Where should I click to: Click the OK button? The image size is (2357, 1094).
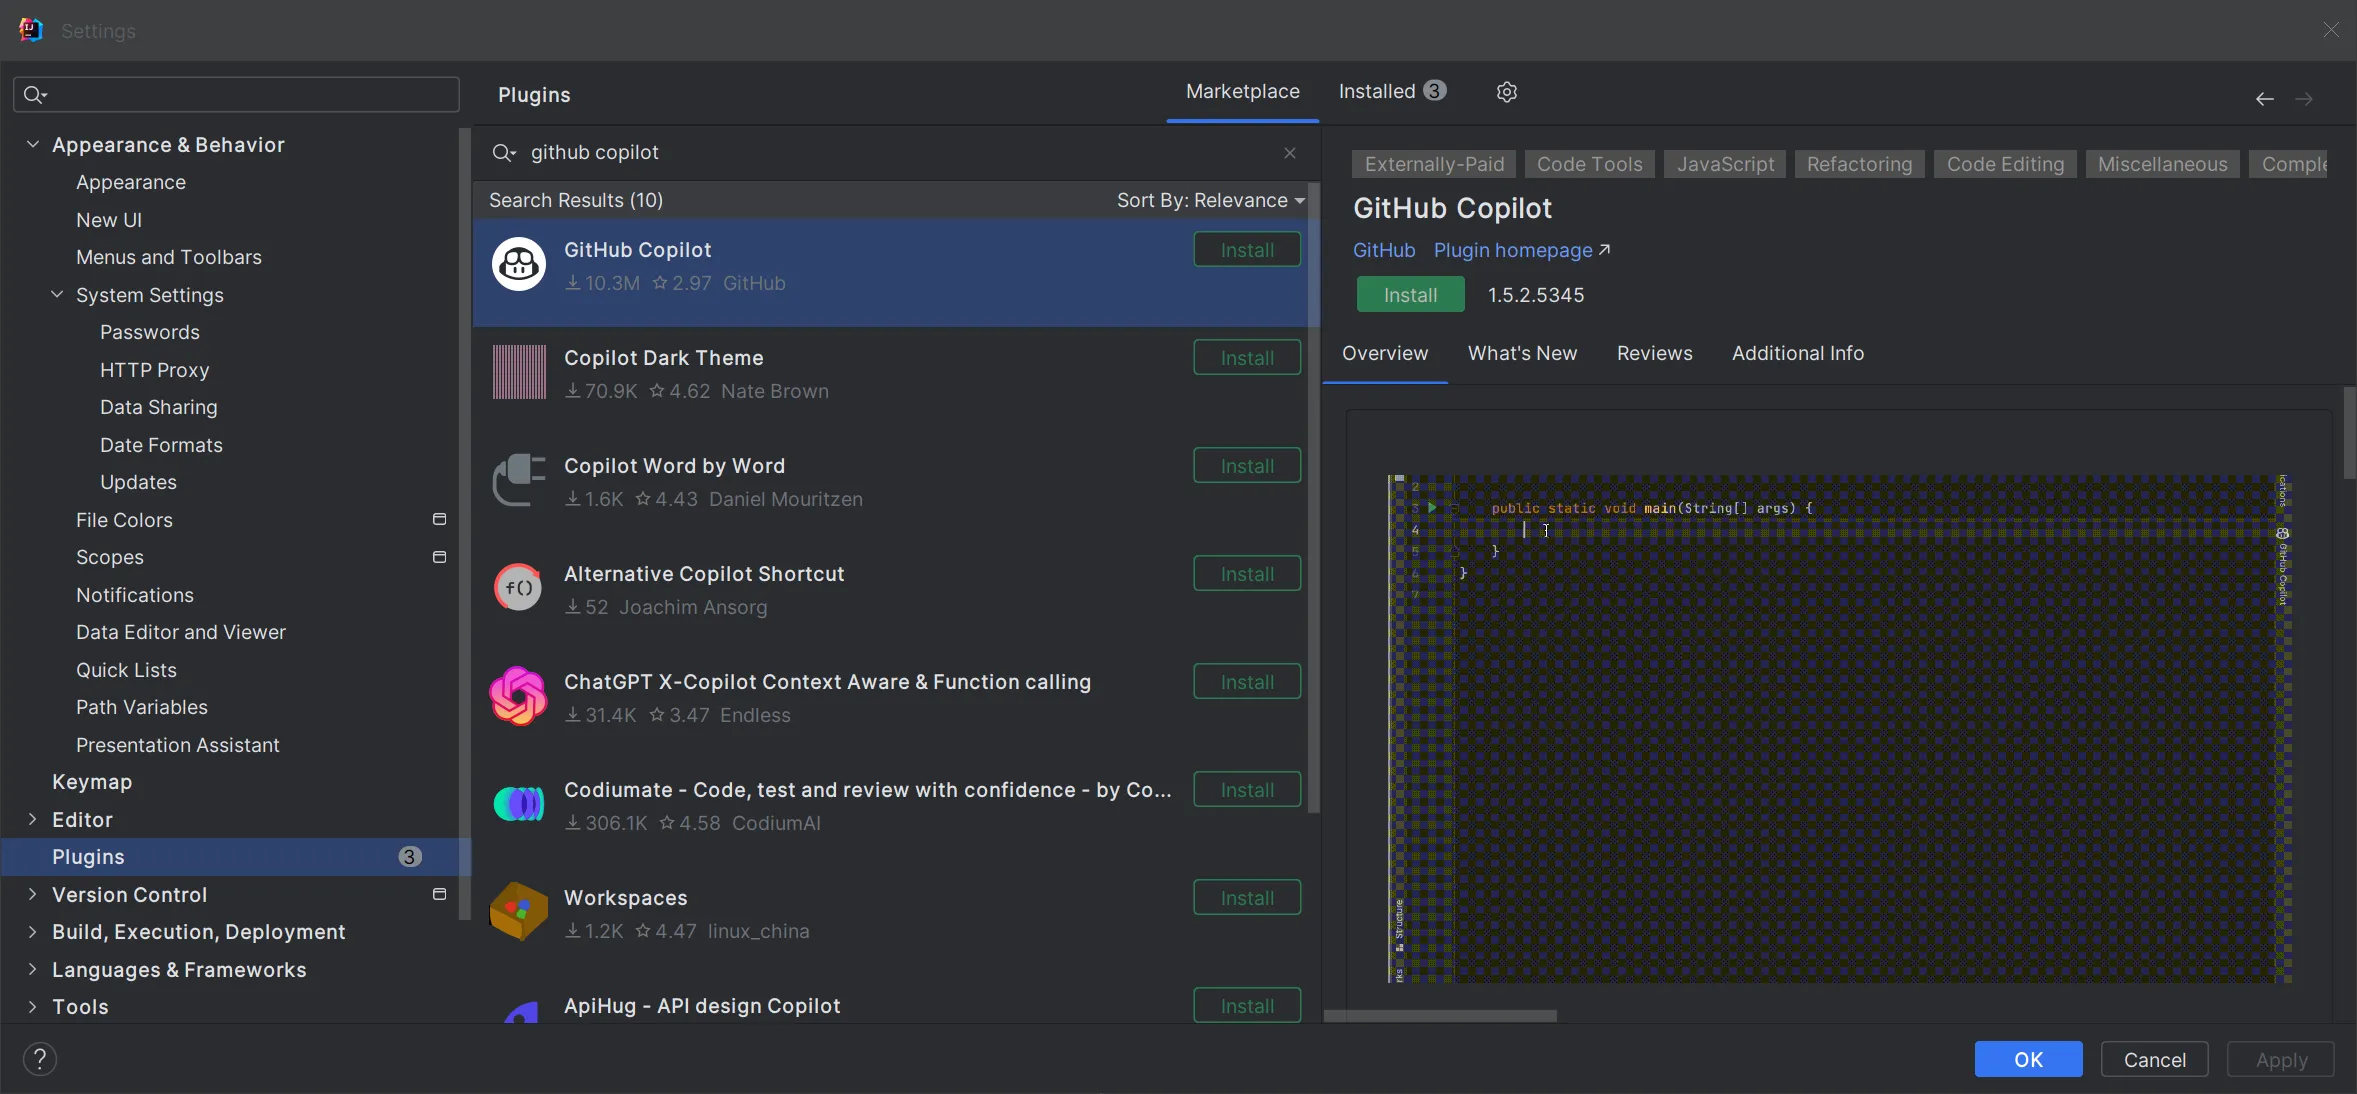click(x=2028, y=1060)
